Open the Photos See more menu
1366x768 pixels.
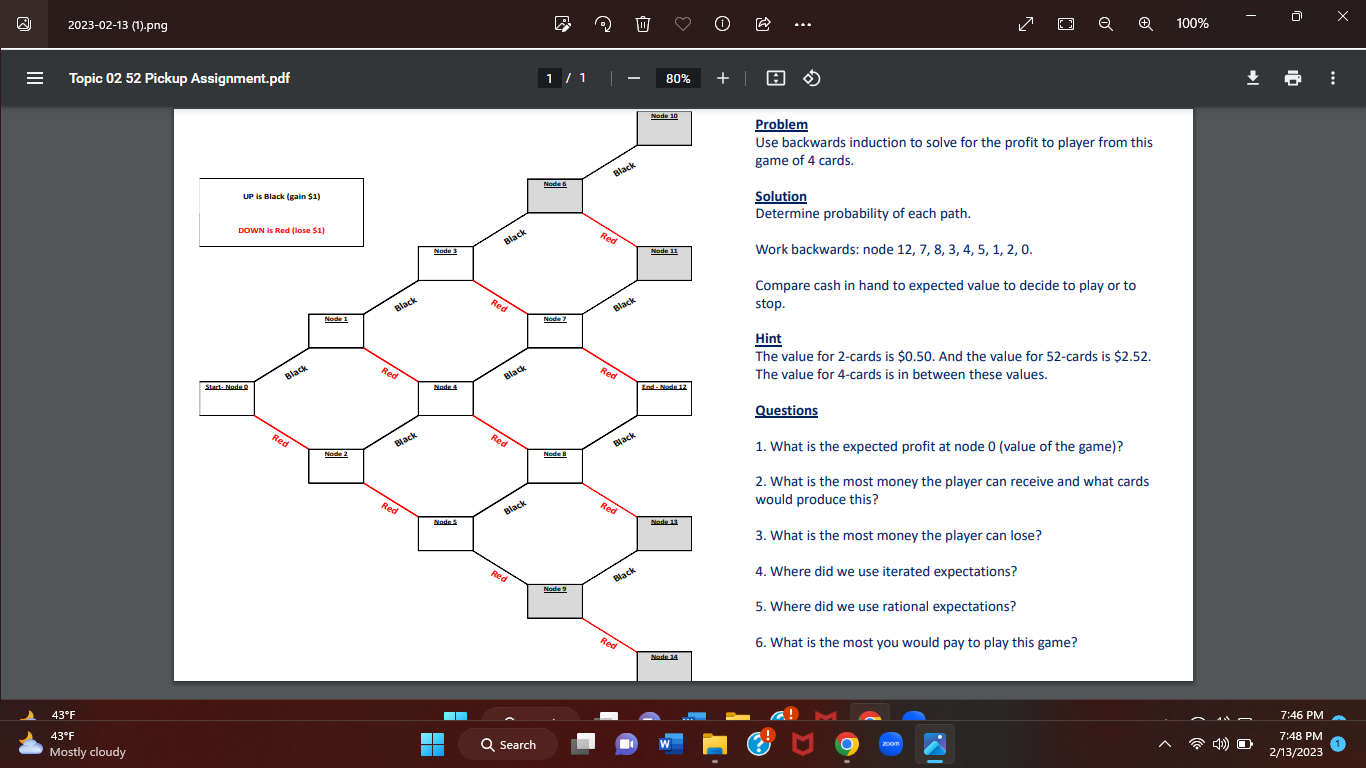802,23
